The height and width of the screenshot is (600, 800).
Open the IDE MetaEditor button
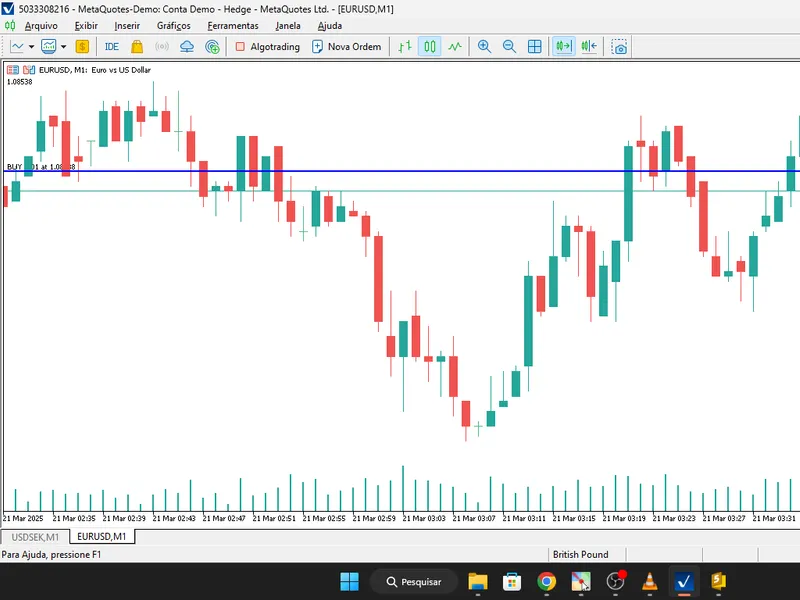coord(111,47)
